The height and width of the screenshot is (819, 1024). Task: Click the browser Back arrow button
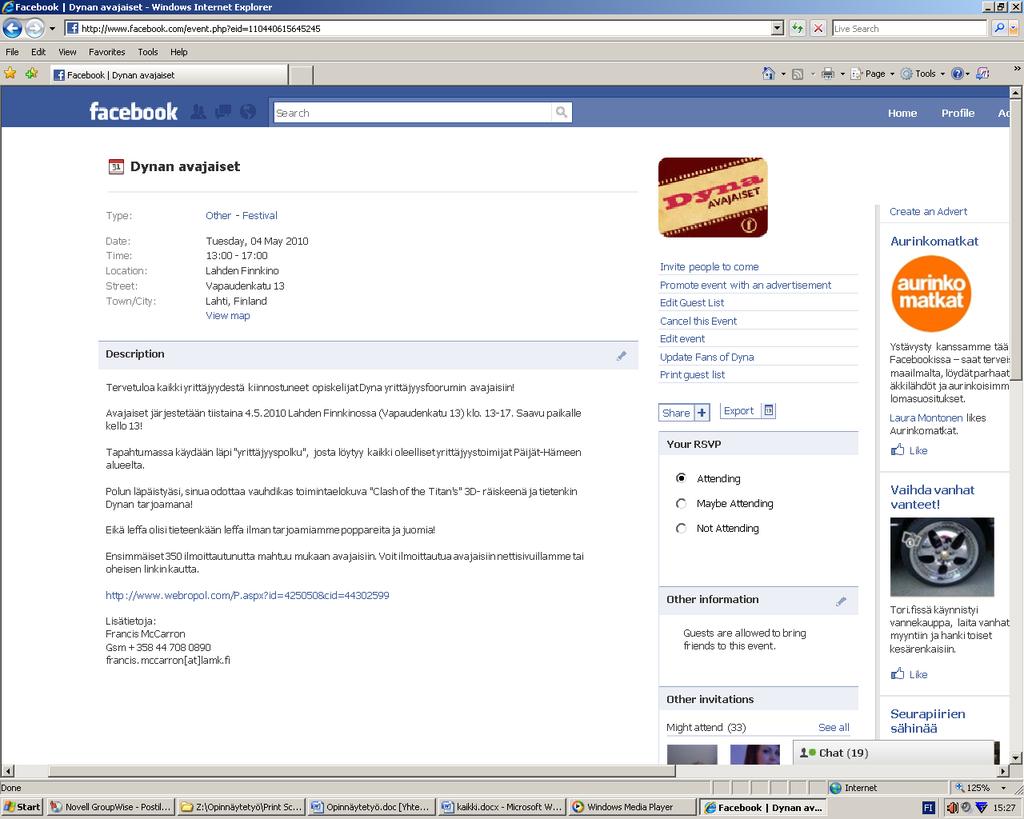[12, 28]
